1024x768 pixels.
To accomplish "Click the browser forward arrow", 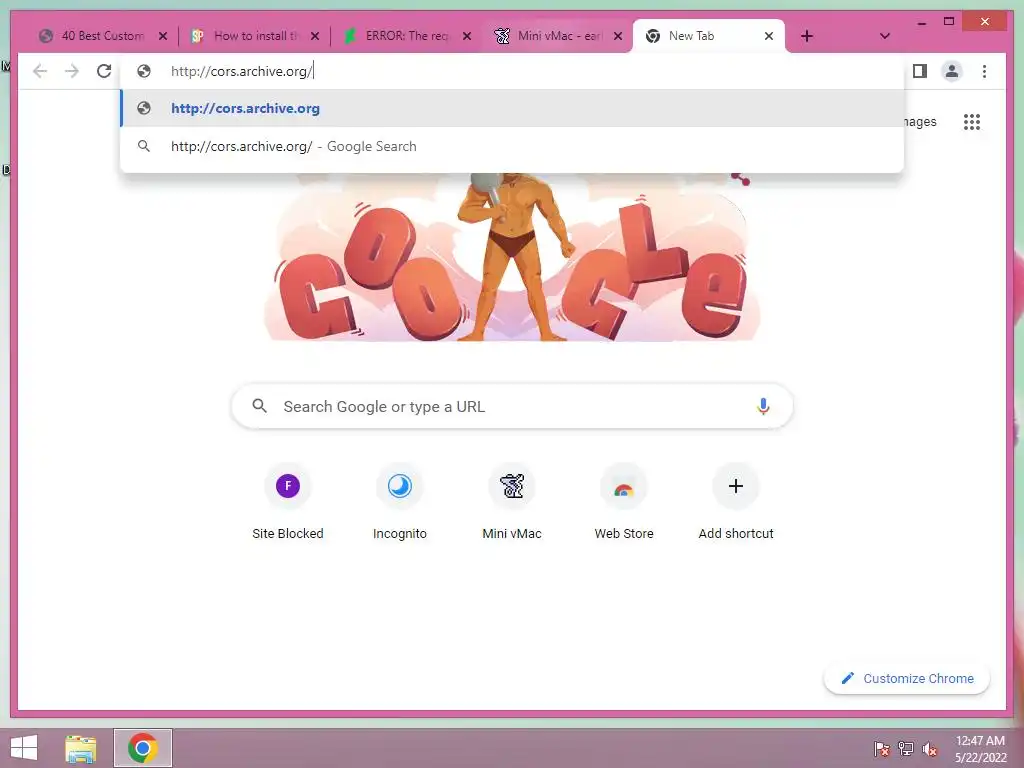I will 72,71.
